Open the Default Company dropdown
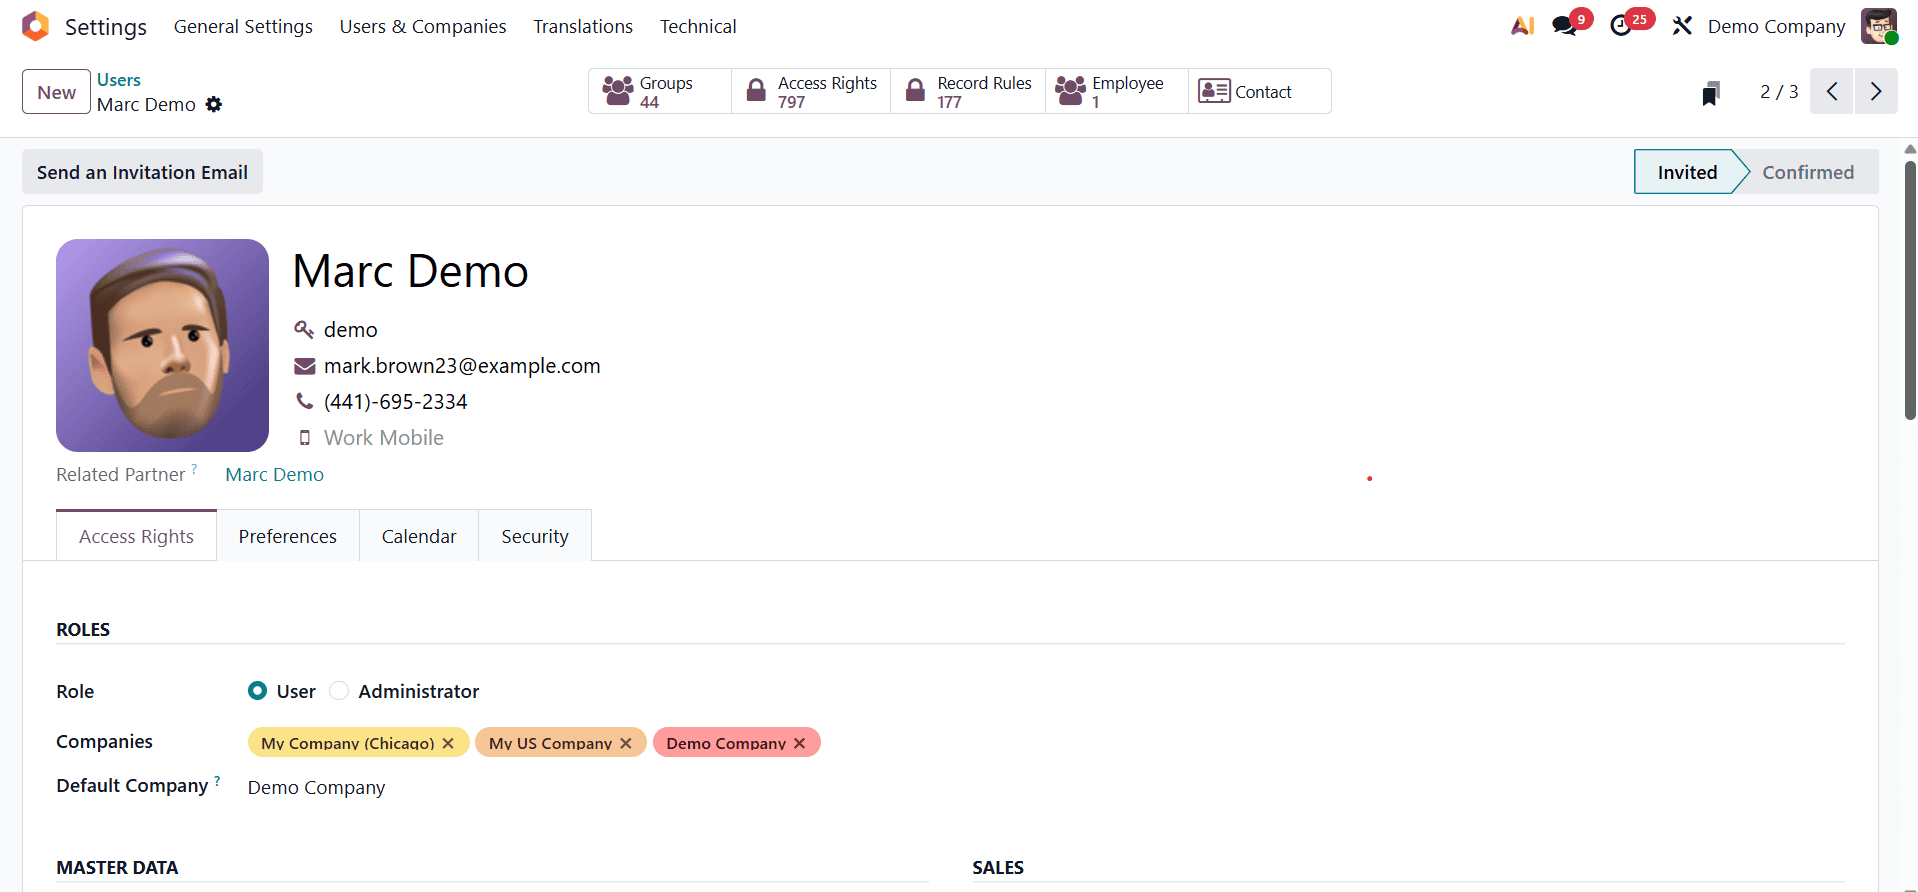The width and height of the screenshot is (1918, 892). point(587,788)
